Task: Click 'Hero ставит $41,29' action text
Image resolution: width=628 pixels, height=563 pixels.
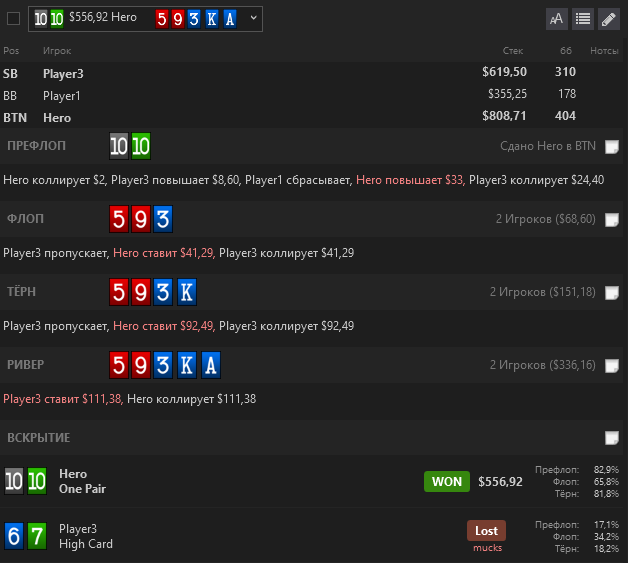Action: click(x=164, y=253)
